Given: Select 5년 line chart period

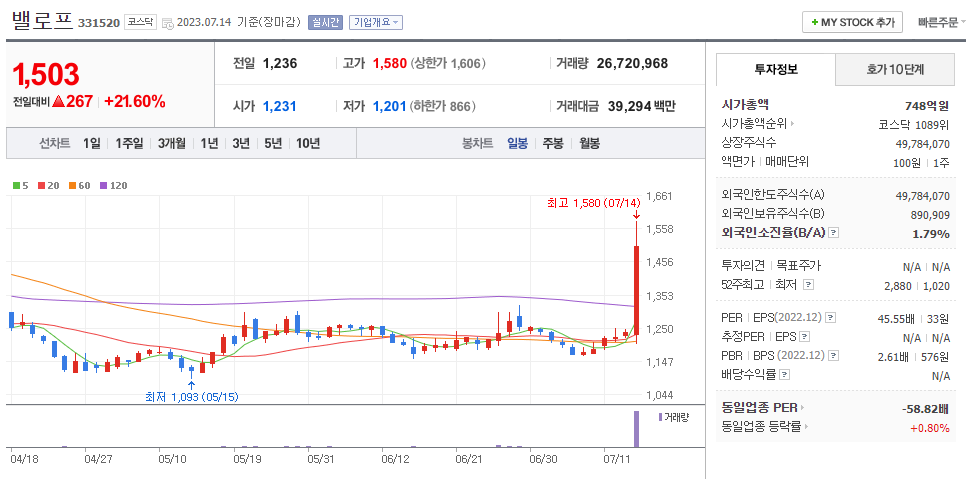Looking at the screenshot, I should pyautogui.click(x=273, y=144).
